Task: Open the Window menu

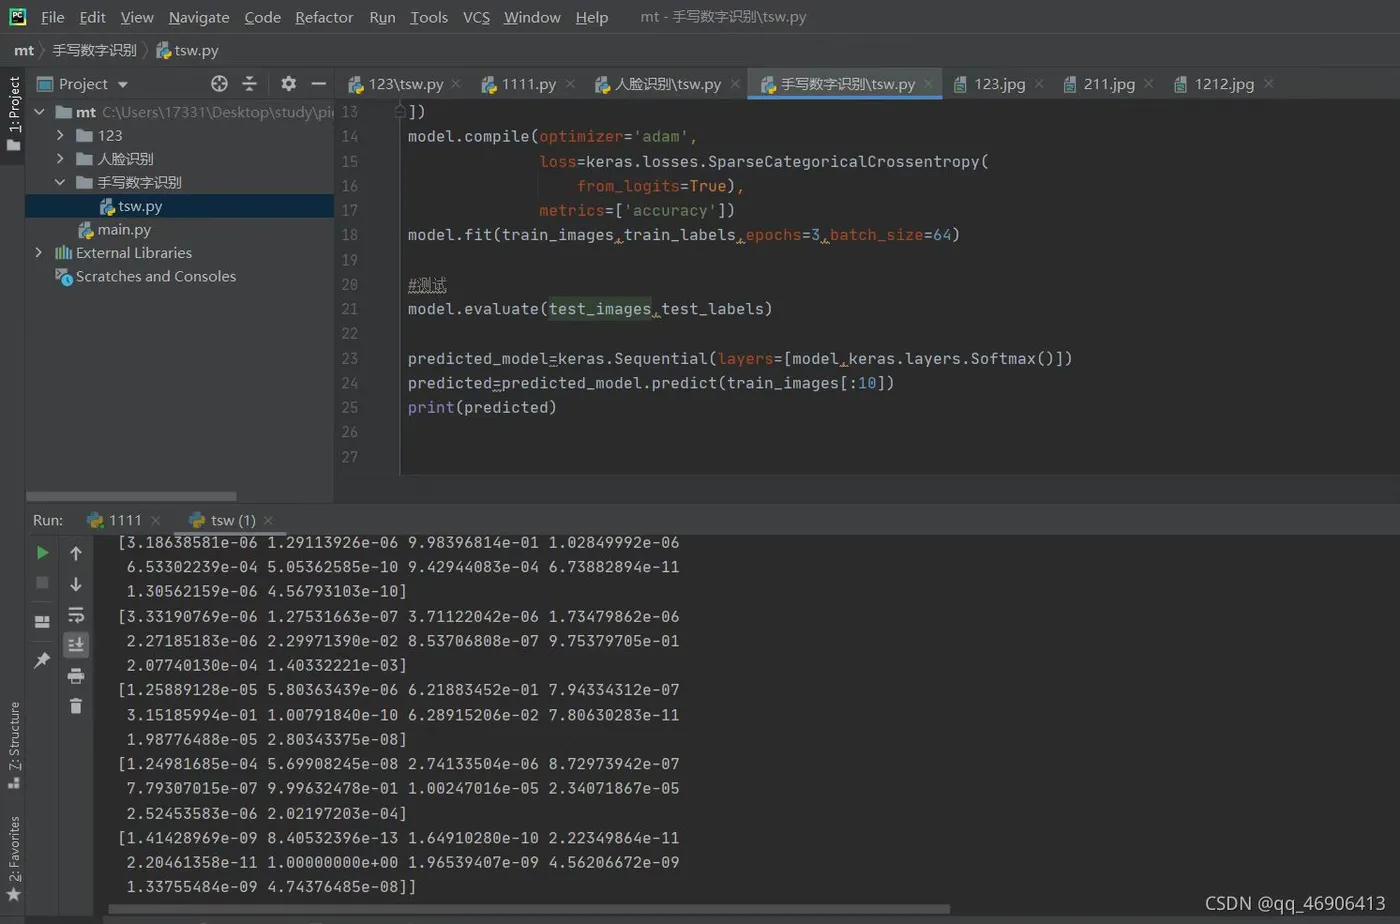Action: (532, 17)
